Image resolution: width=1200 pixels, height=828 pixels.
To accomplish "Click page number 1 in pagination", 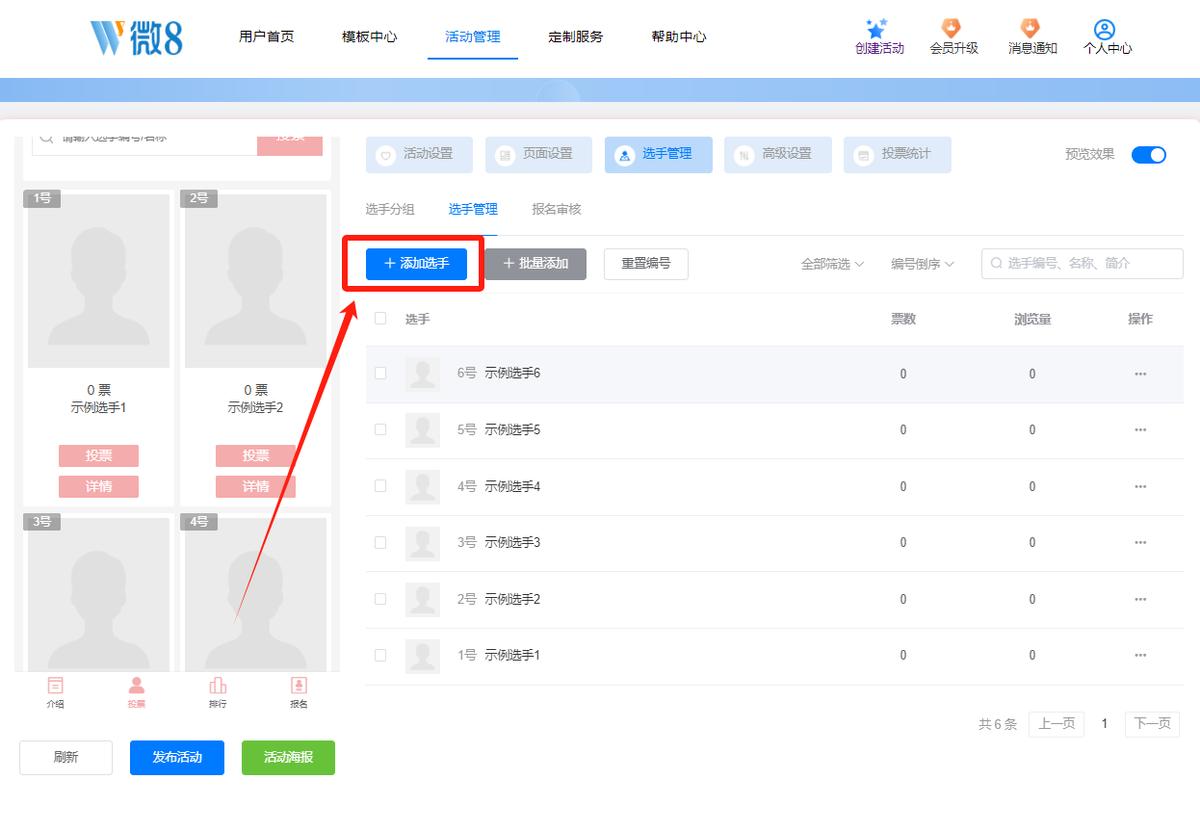I will click(x=1105, y=724).
